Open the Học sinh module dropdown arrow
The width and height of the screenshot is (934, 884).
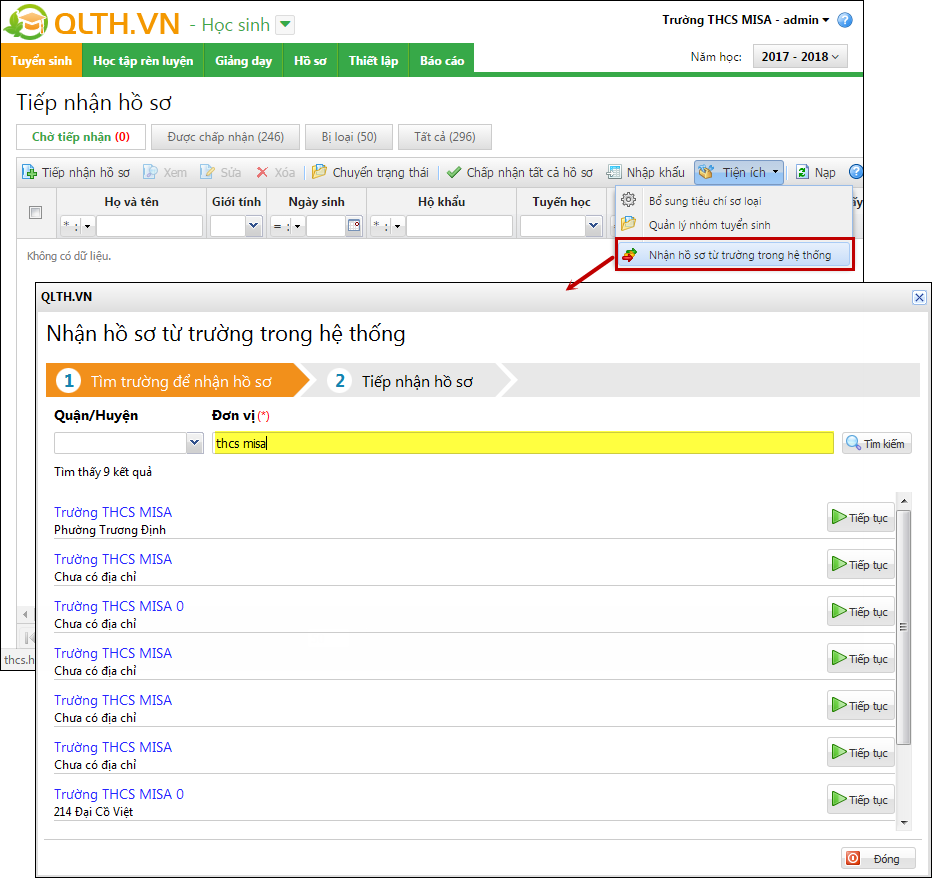285,24
